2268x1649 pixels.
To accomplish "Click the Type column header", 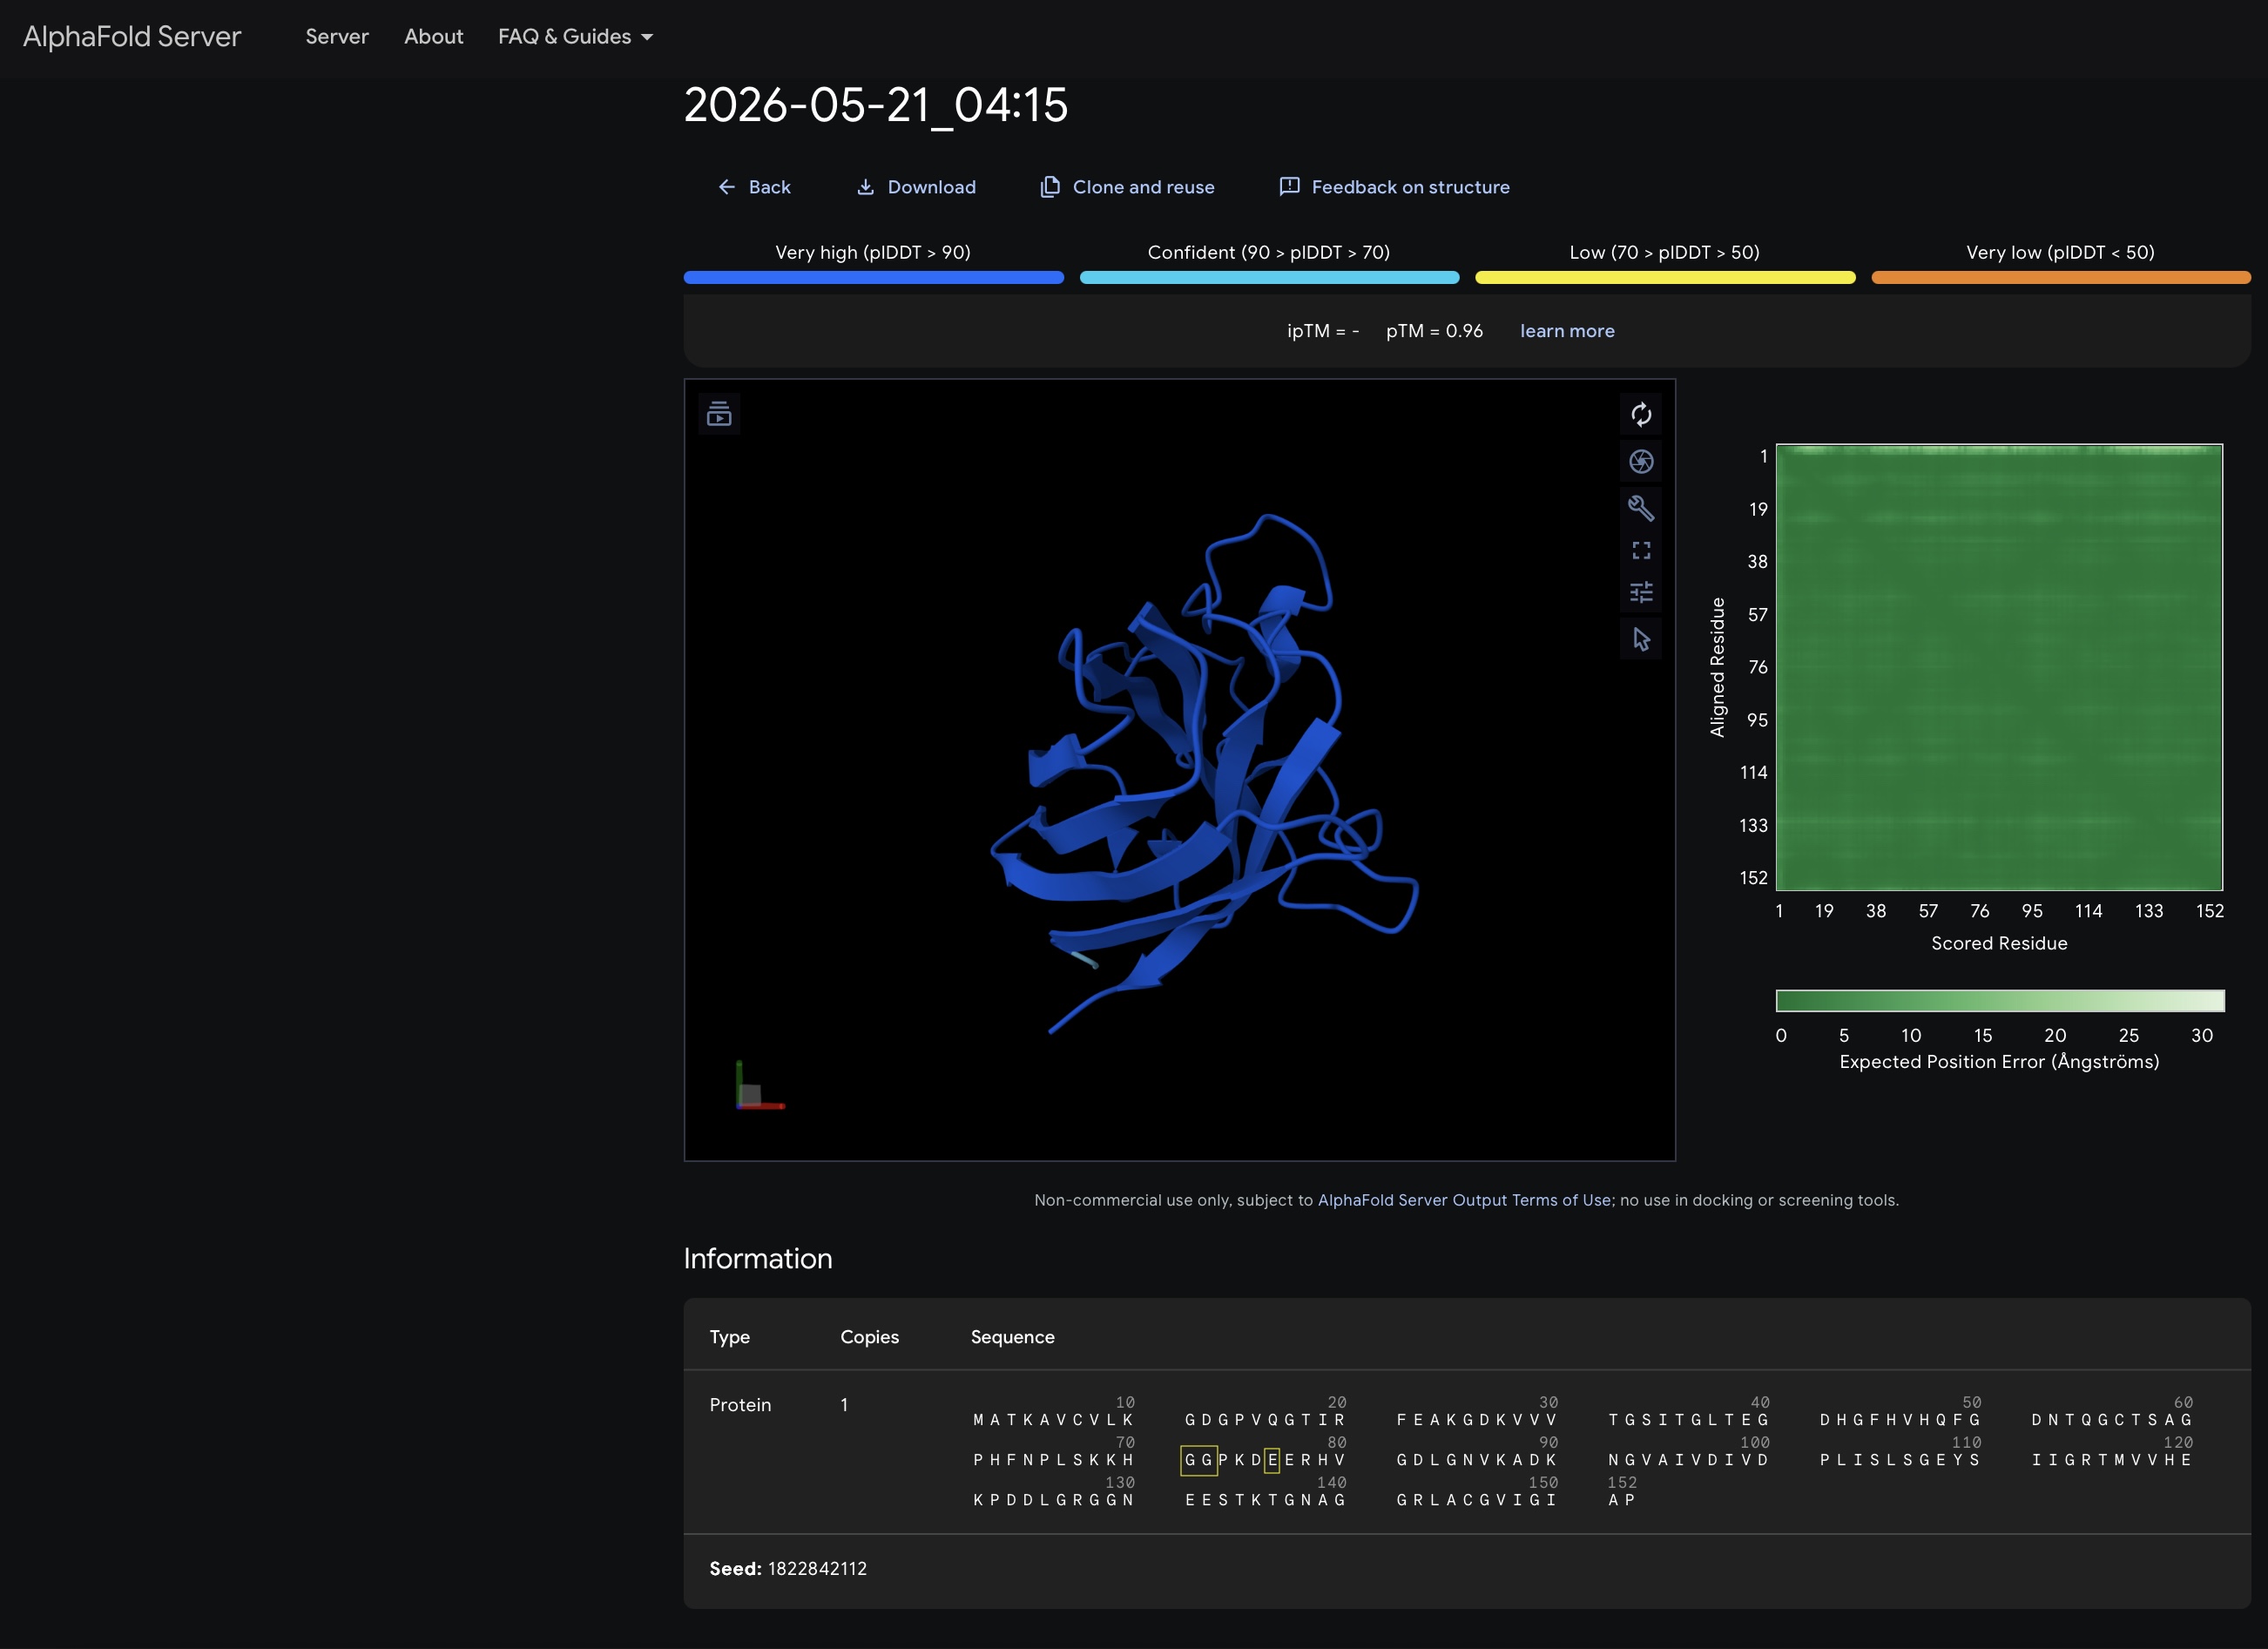I will tap(729, 1337).
